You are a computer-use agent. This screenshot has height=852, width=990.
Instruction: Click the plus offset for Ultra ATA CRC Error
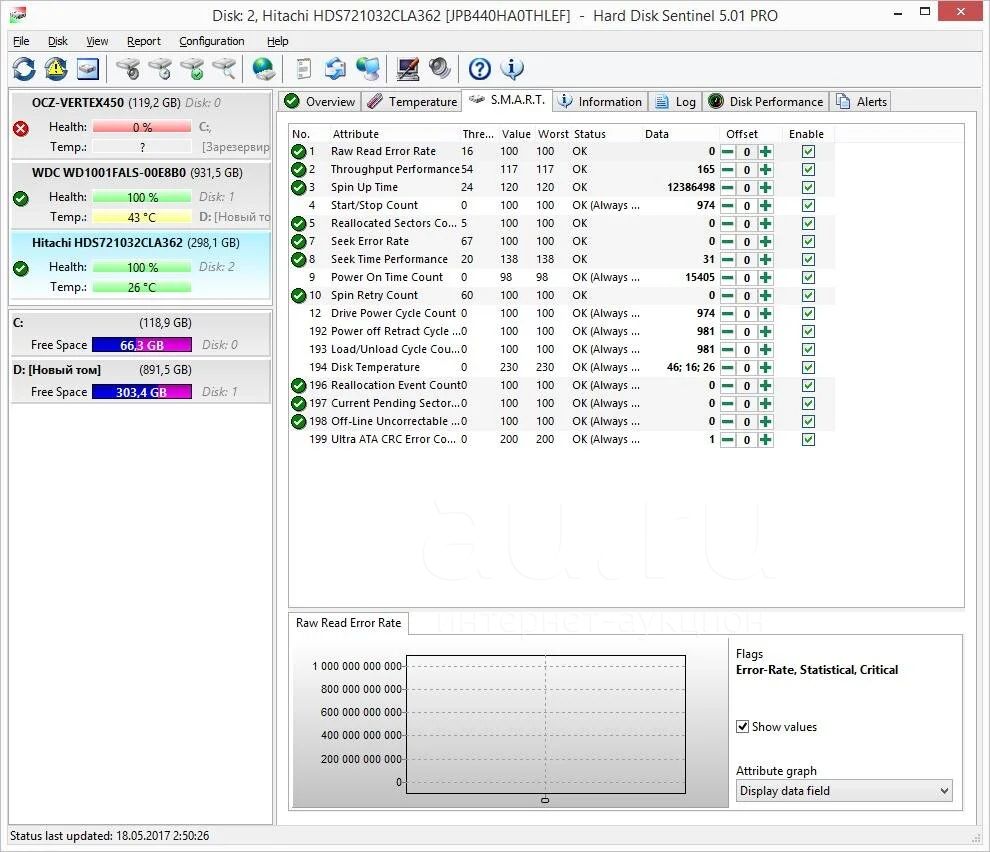765,440
